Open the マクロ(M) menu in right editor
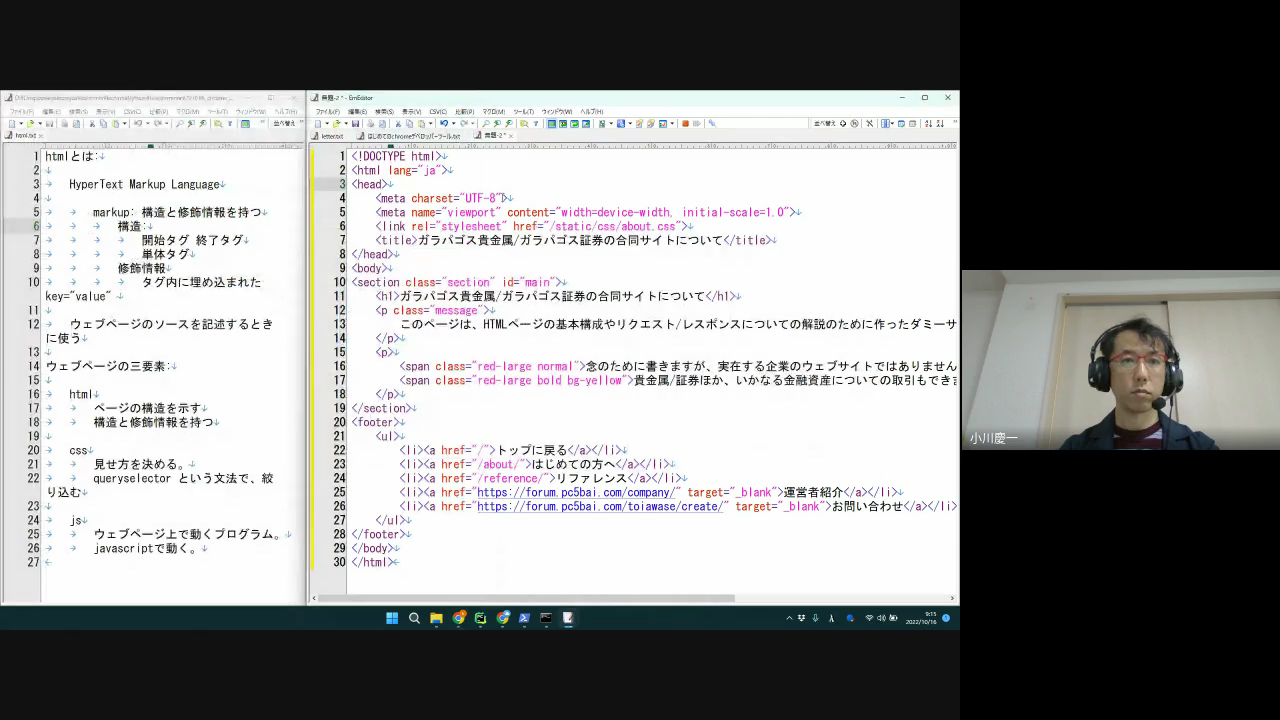 pyautogui.click(x=493, y=112)
